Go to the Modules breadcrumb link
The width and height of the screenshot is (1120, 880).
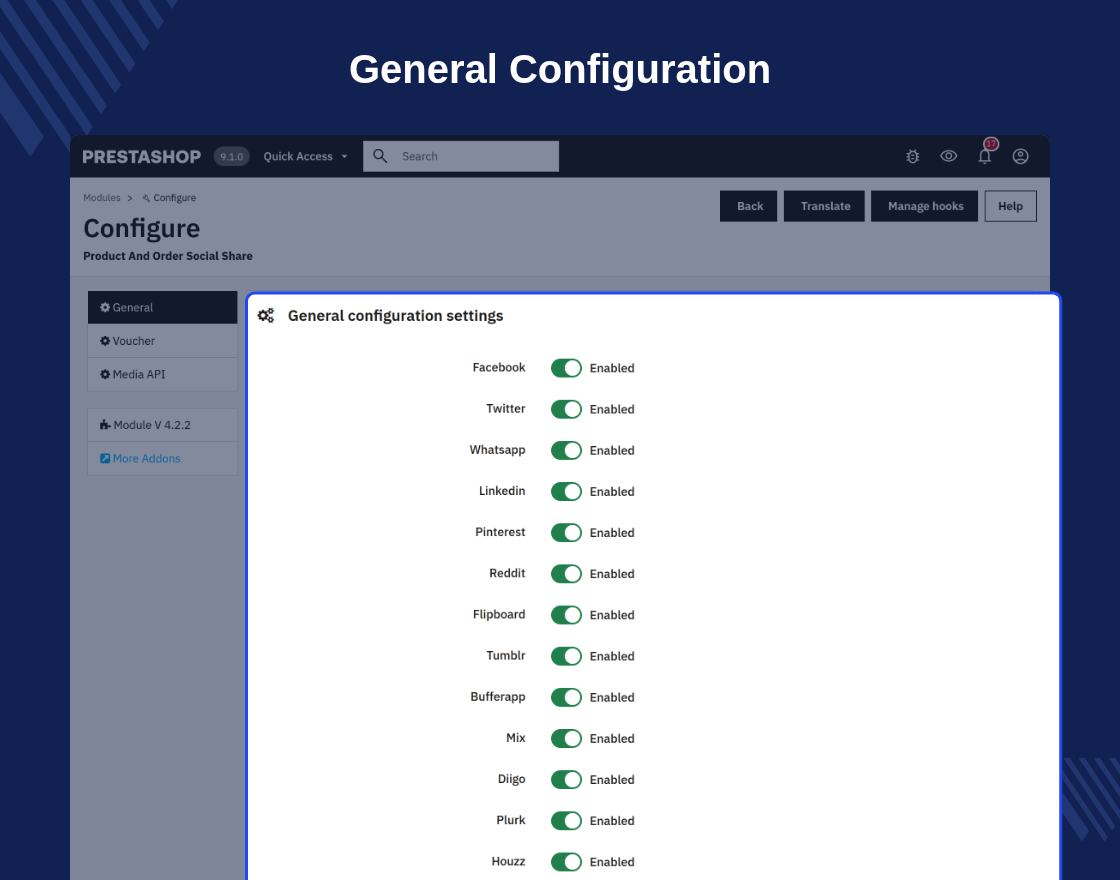pos(101,198)
